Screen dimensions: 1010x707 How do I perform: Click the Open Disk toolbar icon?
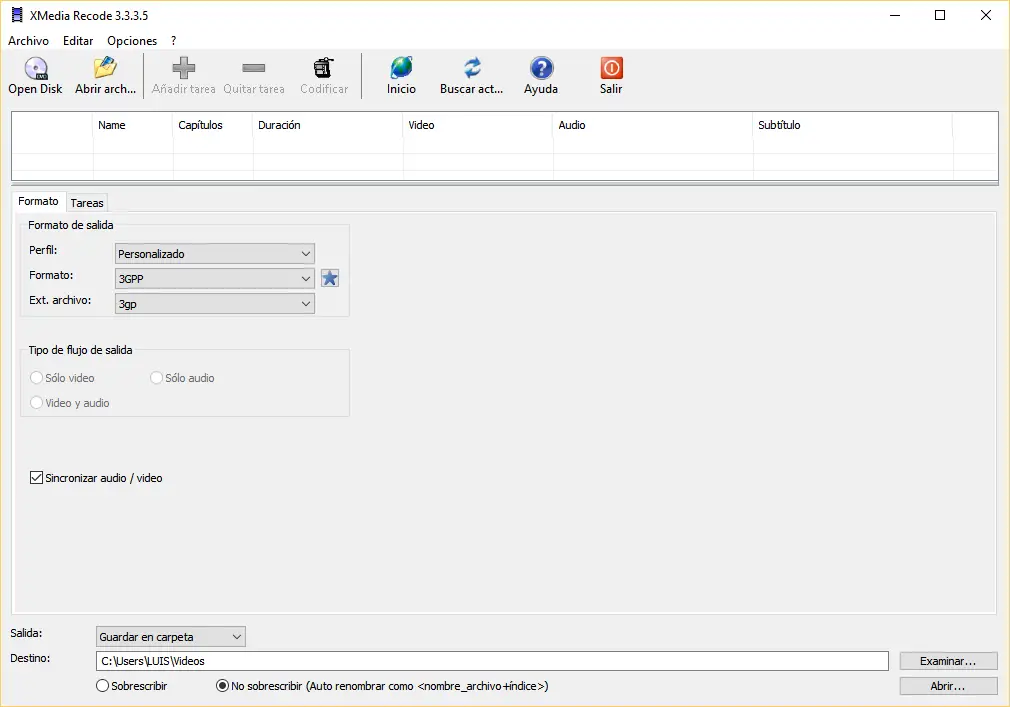pos(36,68)
